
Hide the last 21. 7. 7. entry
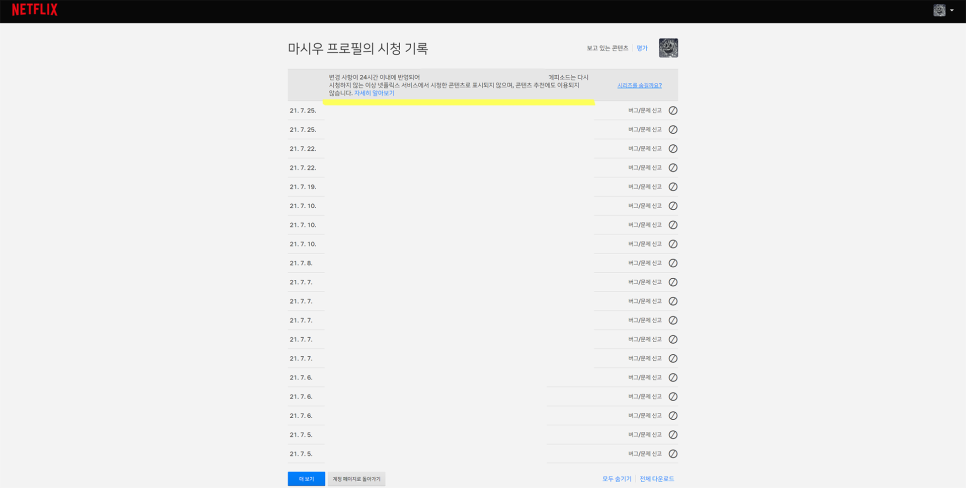click(x=673, y=359)
